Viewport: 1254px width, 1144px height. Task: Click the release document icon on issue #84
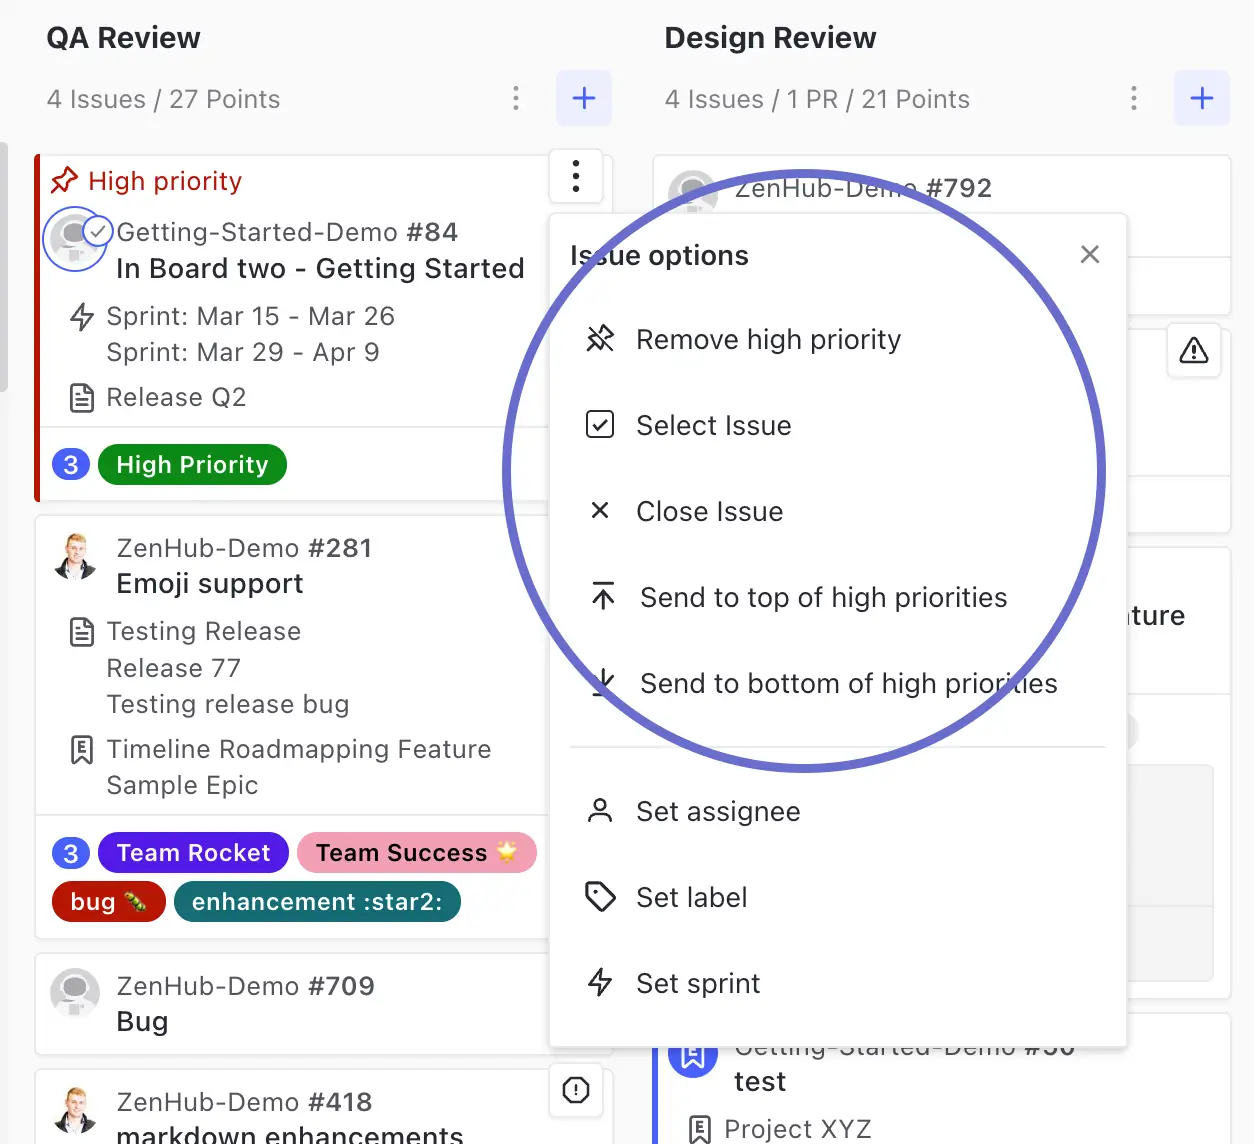(x=82, y=398)
